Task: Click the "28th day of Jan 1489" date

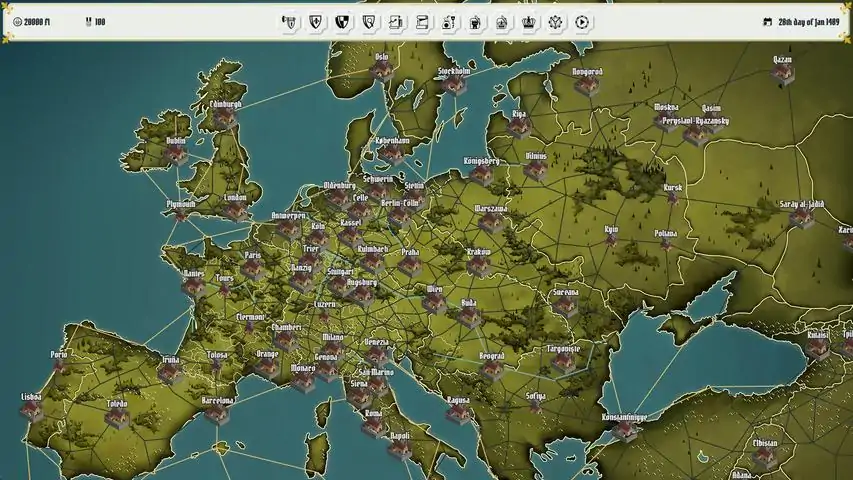Action: point(808,22)
